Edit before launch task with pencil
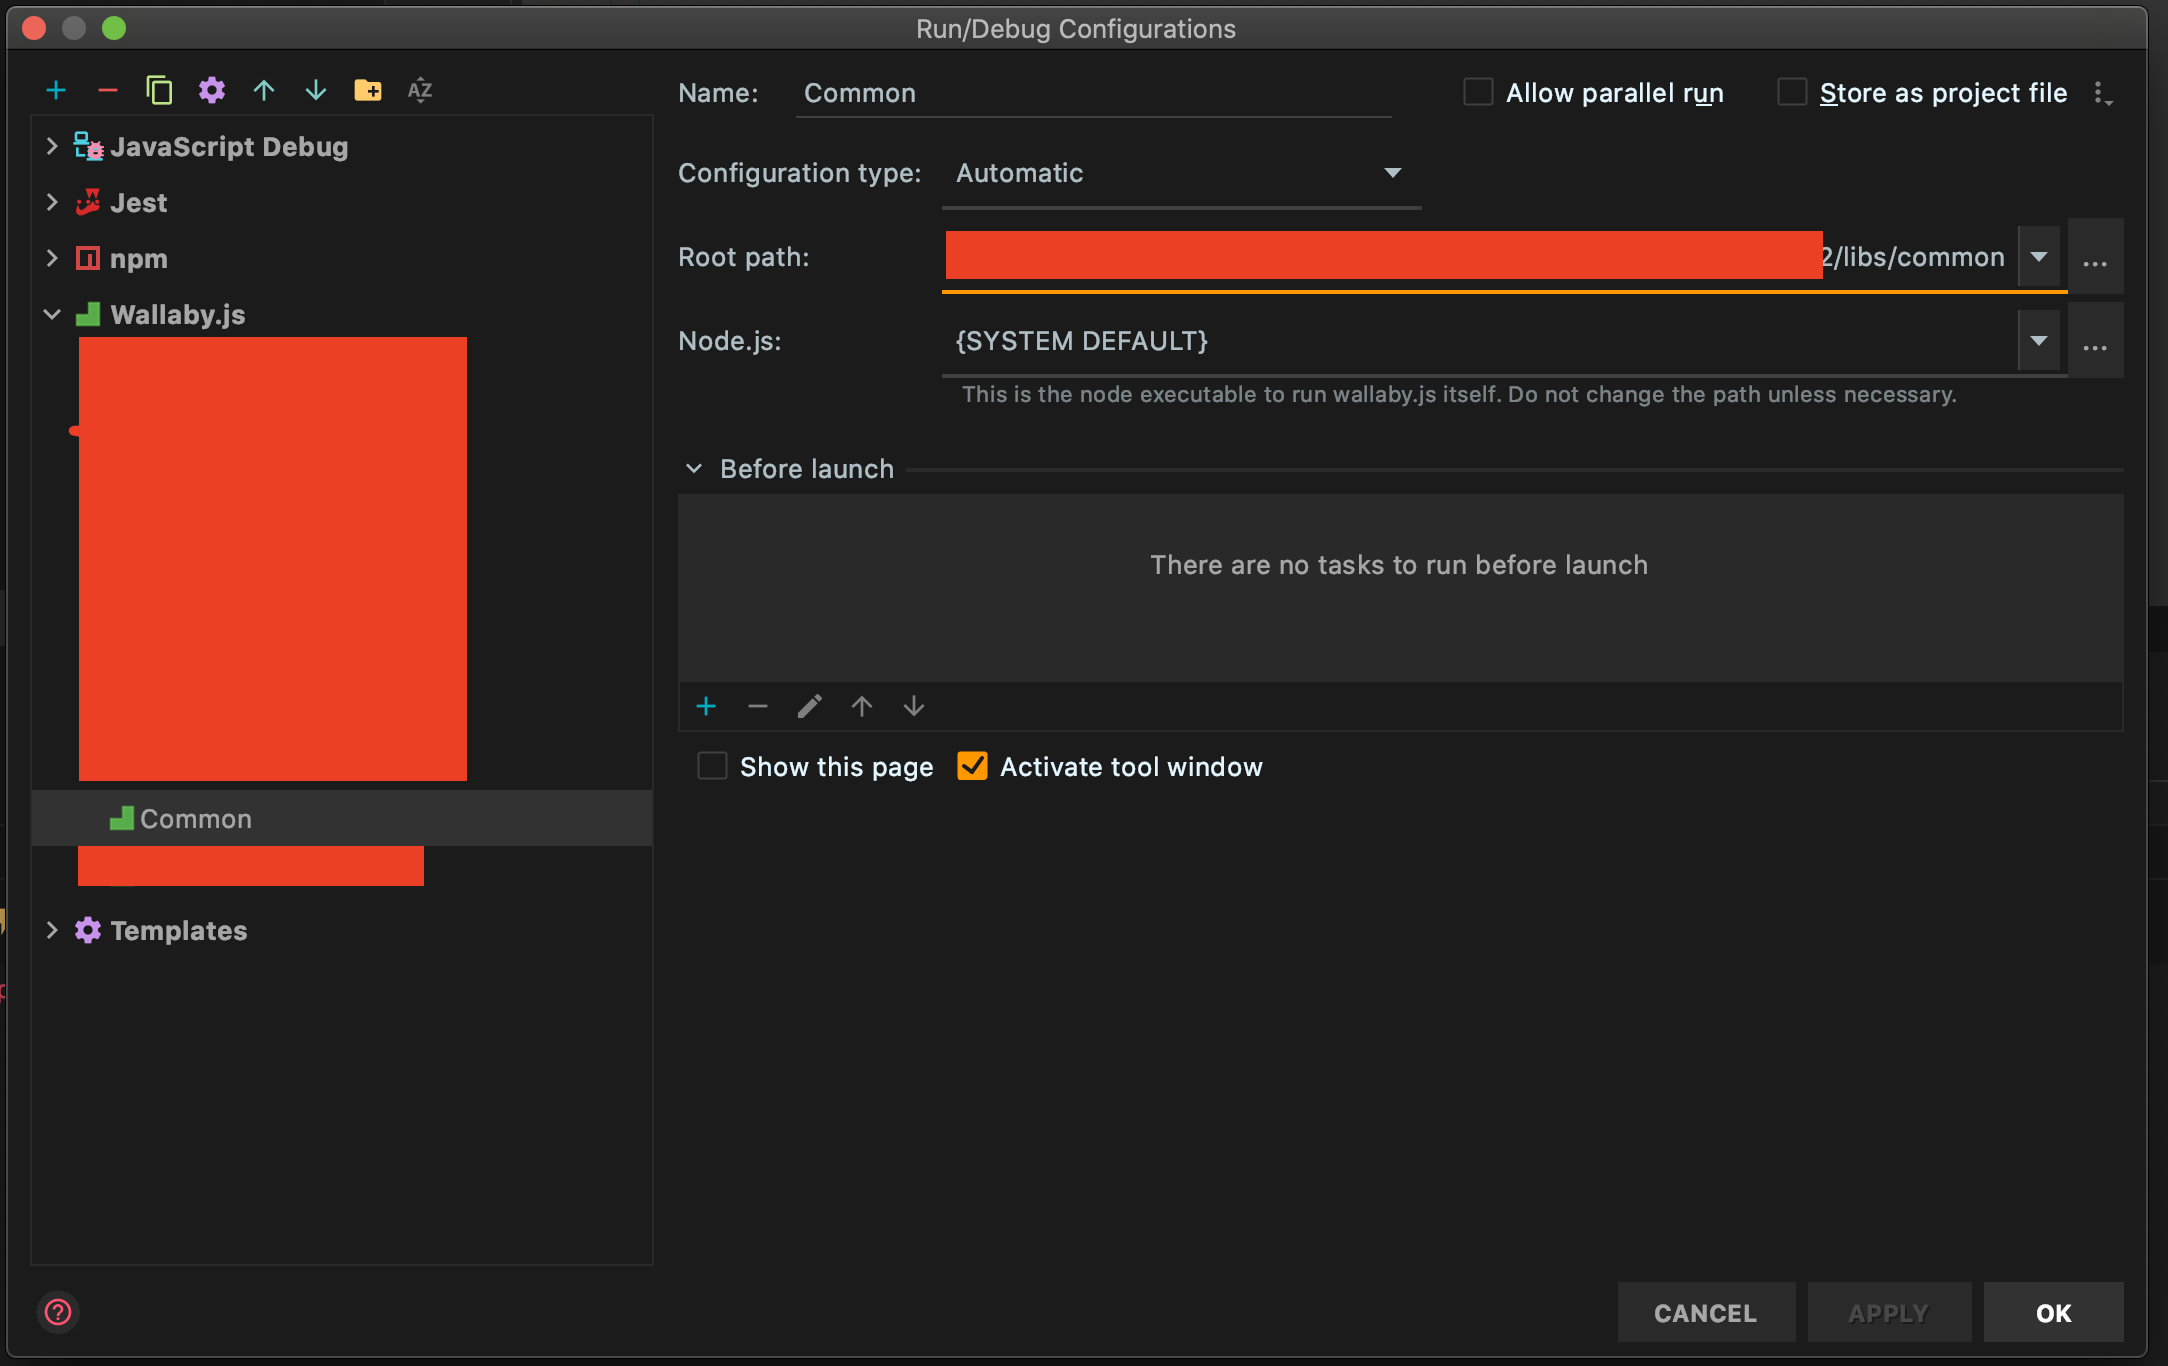 point(810,707)
